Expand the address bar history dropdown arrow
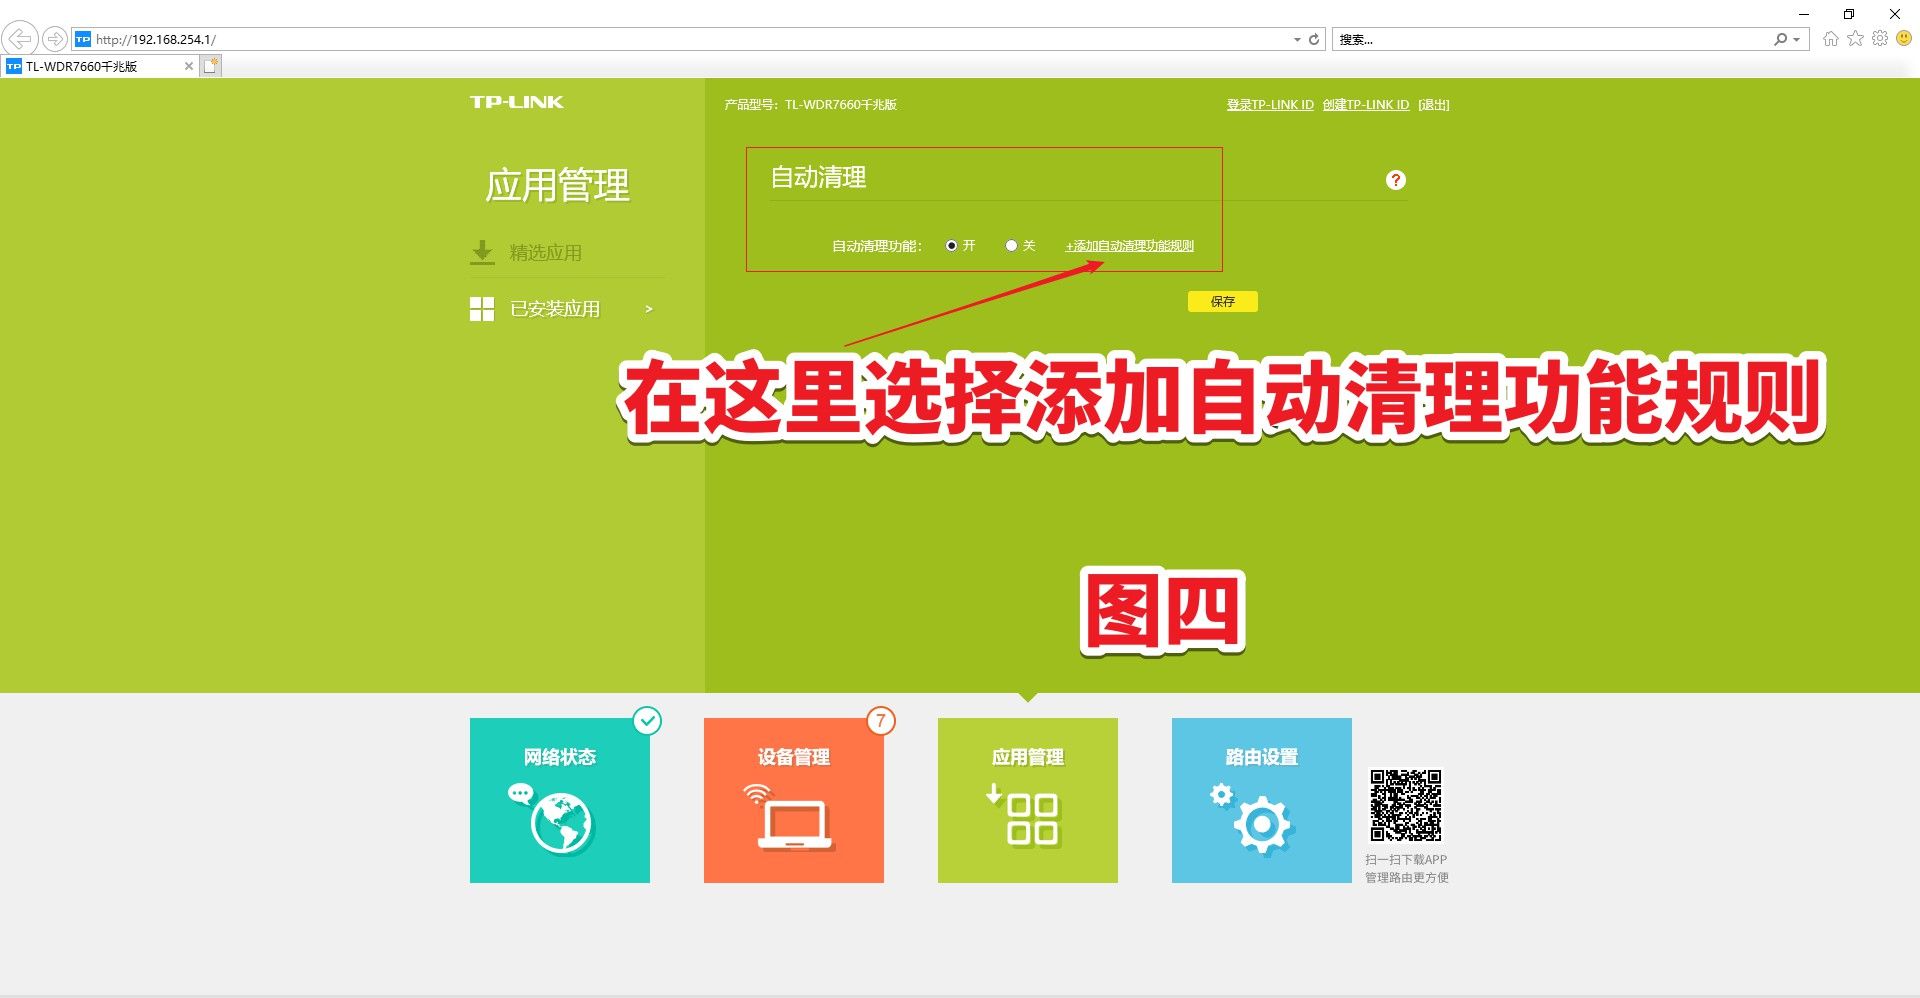Image resolution: width=1920 pixels, height=998 pixels. pos(1297,40)
